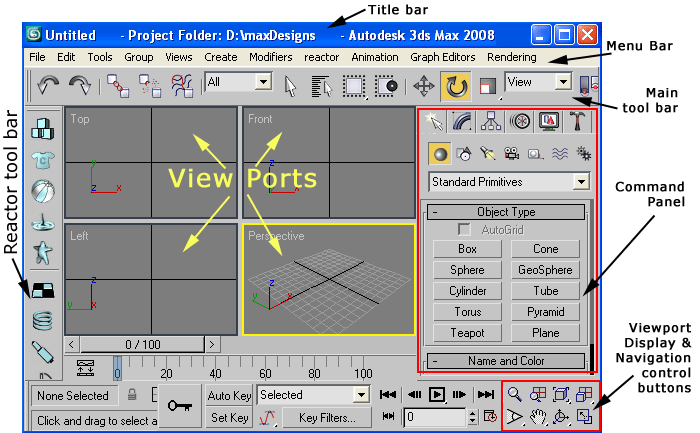700x433 pixels.
Task: Activate the Select and Move tool
Action: point(424,86)
